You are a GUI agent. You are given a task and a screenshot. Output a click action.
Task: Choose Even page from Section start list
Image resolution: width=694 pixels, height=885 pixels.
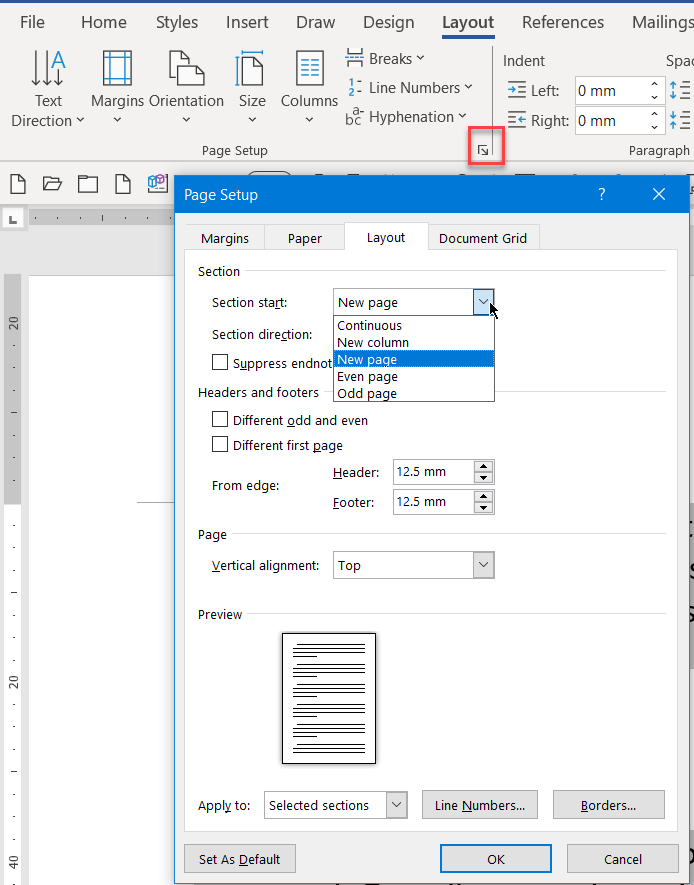(x=414, y=376)
